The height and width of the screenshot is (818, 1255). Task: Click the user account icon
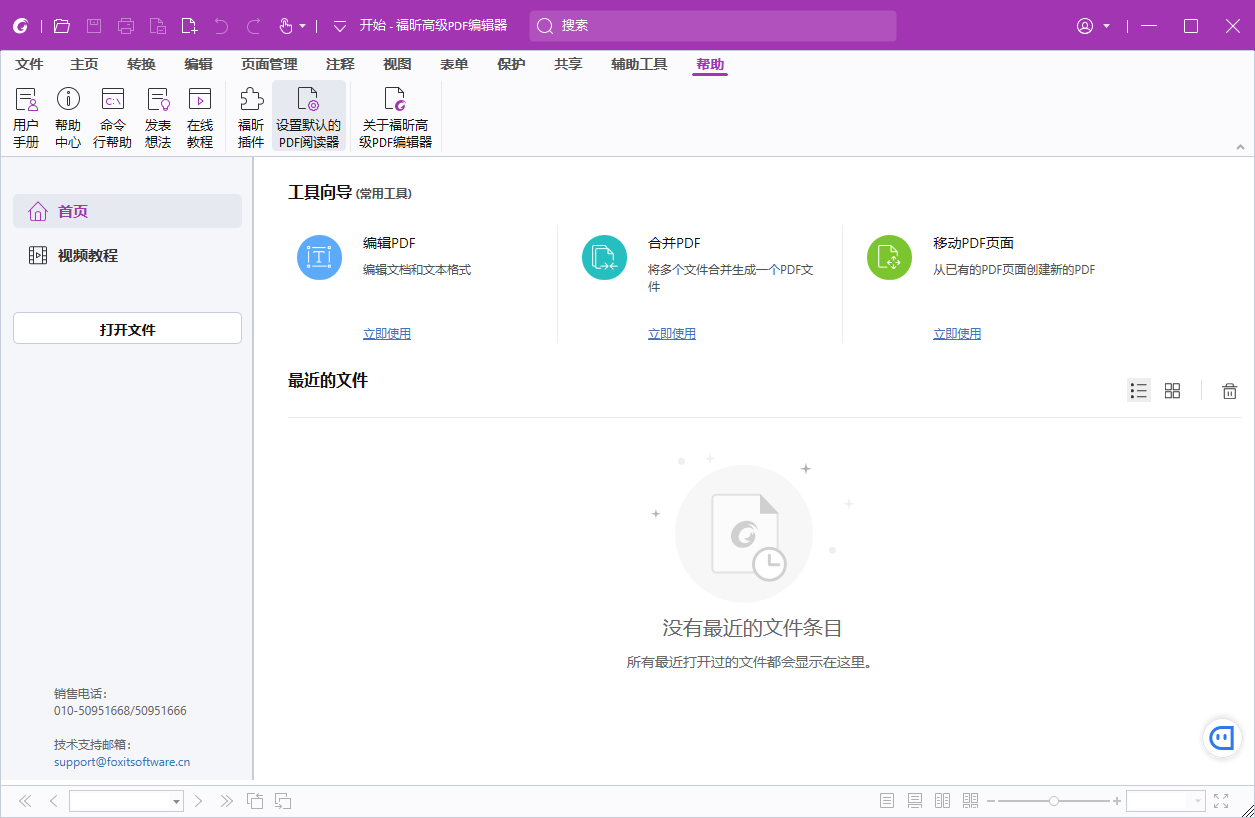(1085, 26)
